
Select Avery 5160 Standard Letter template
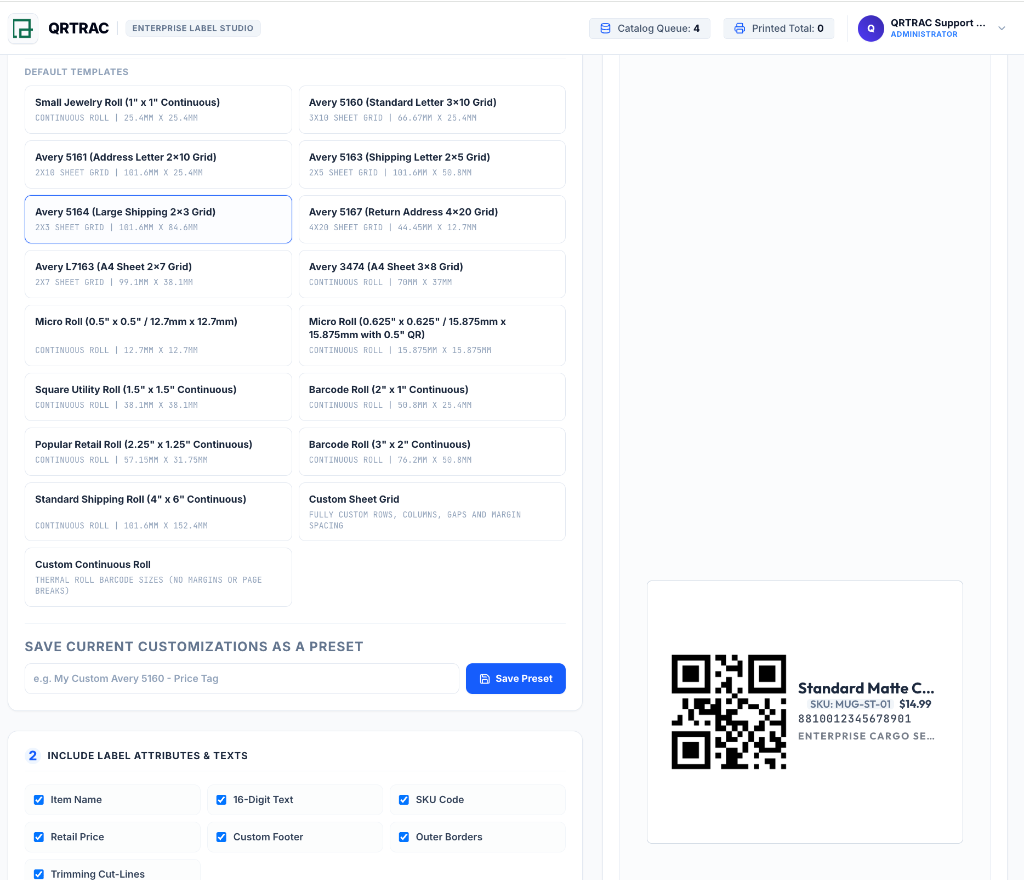click(x=432, y=110)
